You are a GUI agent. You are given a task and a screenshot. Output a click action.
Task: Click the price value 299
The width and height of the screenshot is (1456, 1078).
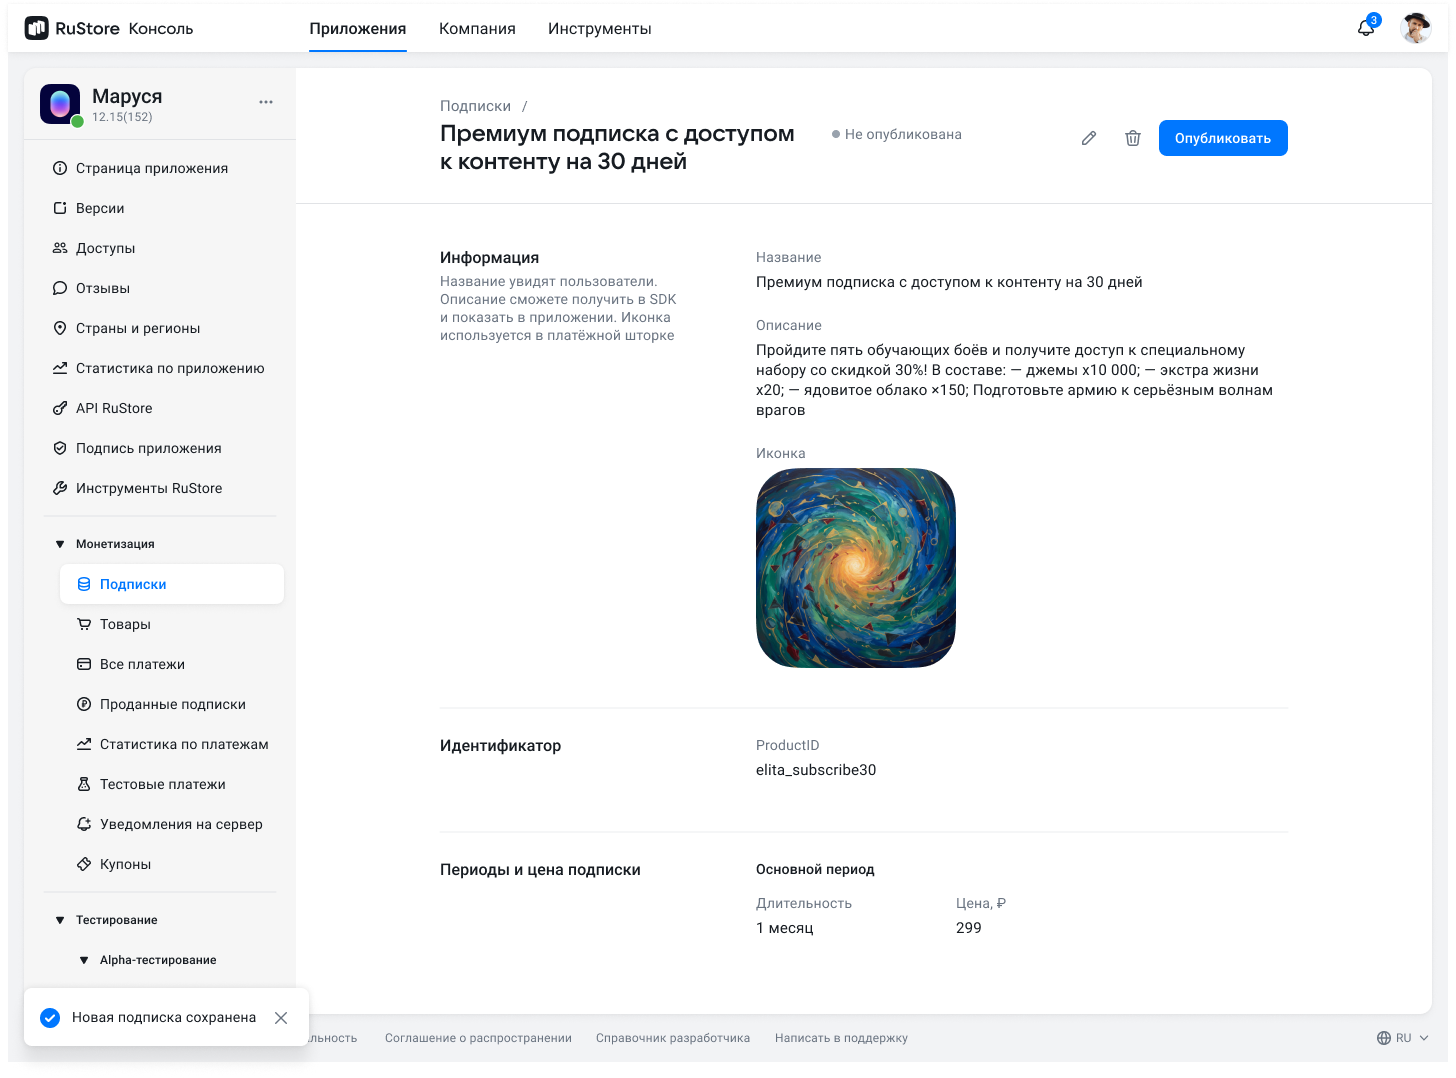pyautogui.click(x=969, y=928)
